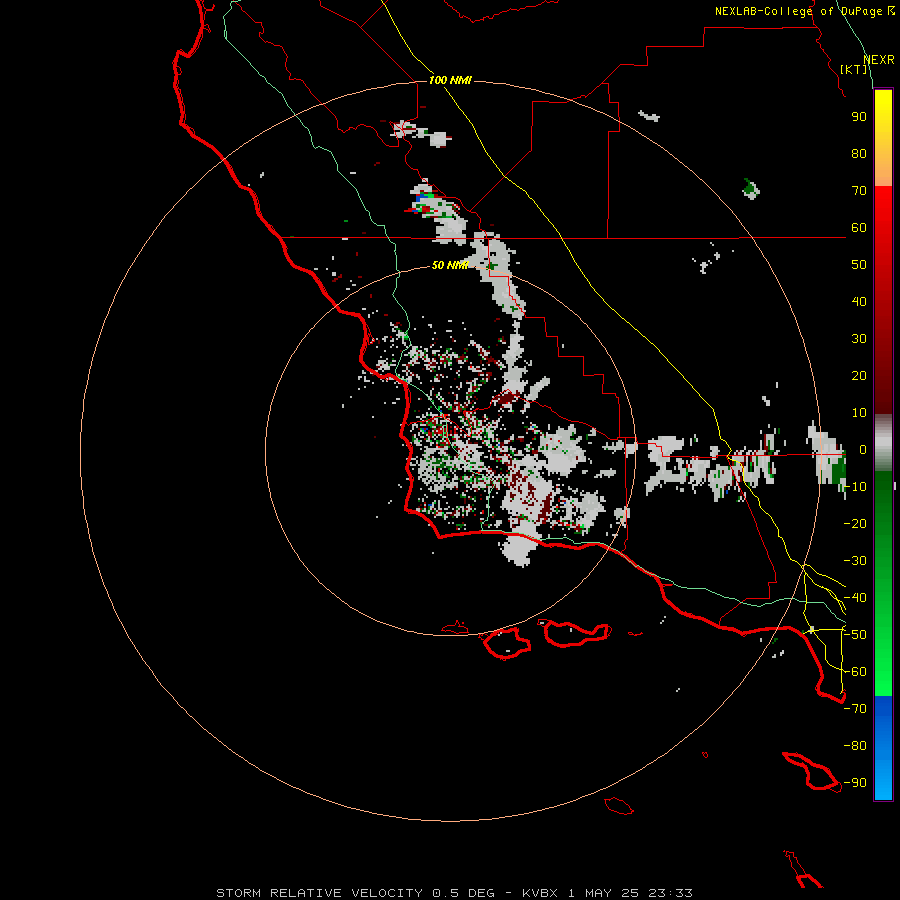Click the 0.5 DEG elevation text

464,893
